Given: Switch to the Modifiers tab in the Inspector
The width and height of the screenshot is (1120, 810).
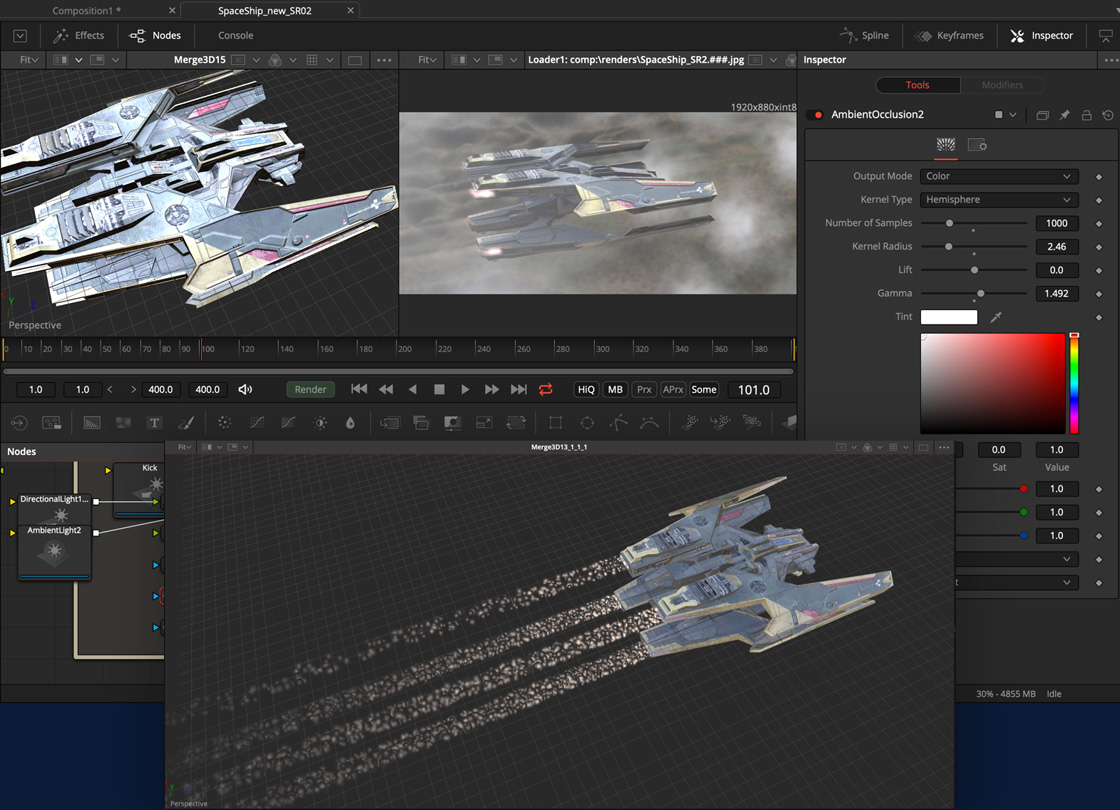Looking at the screenshot, I should click(1004, 84).
